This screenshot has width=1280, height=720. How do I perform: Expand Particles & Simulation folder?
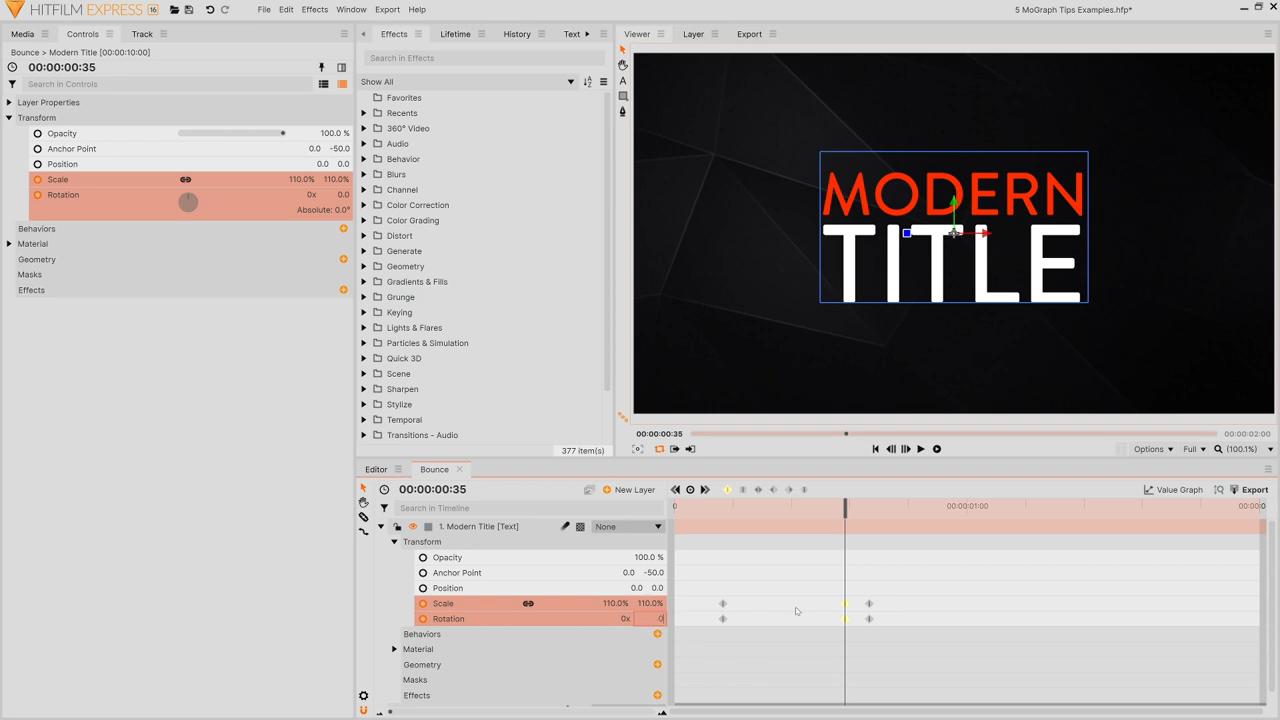(x=363, y=343)
